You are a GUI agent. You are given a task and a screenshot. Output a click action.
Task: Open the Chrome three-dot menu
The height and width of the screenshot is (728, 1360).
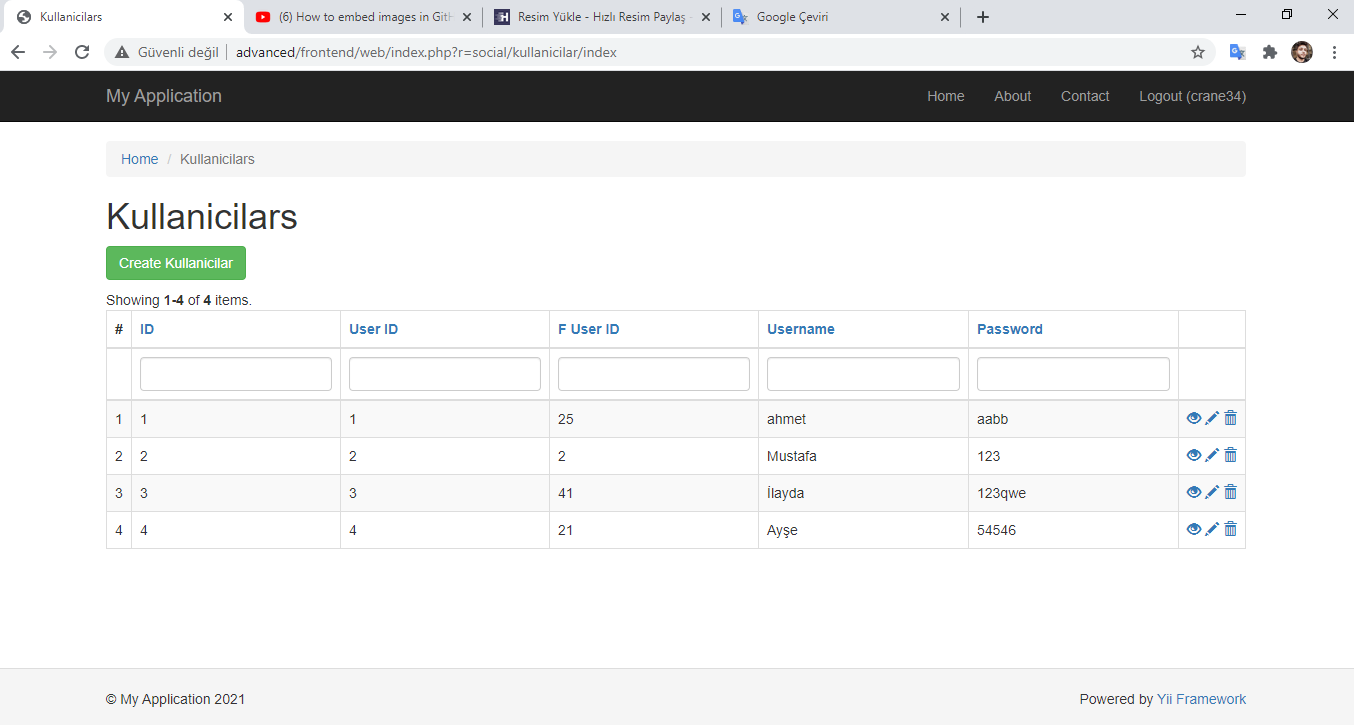pos(1334,52)
